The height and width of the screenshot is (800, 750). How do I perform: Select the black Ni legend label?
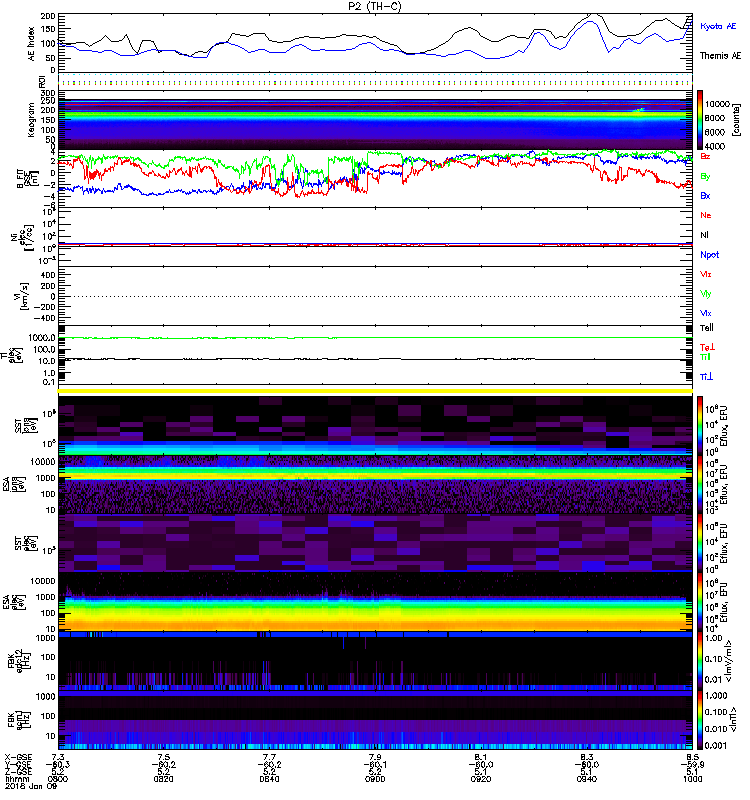[x=704, y=235]
